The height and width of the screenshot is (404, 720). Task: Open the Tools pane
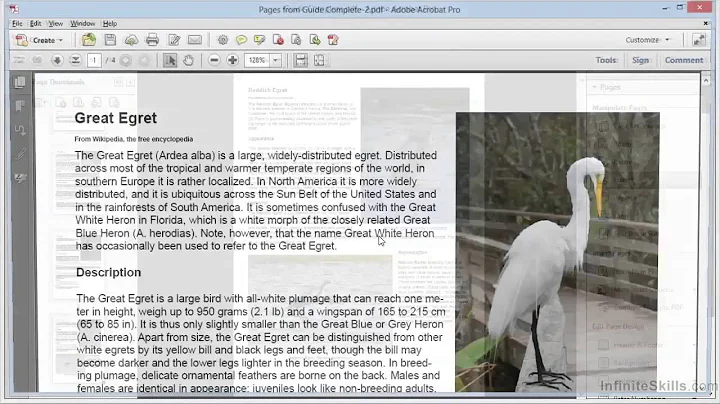[x=606, y=60]
